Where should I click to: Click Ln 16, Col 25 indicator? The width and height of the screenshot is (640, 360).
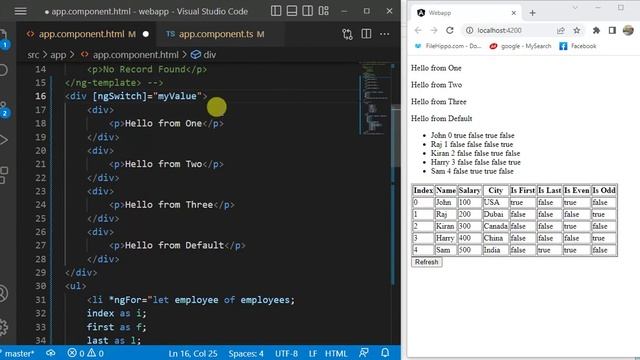click(193, 353)
